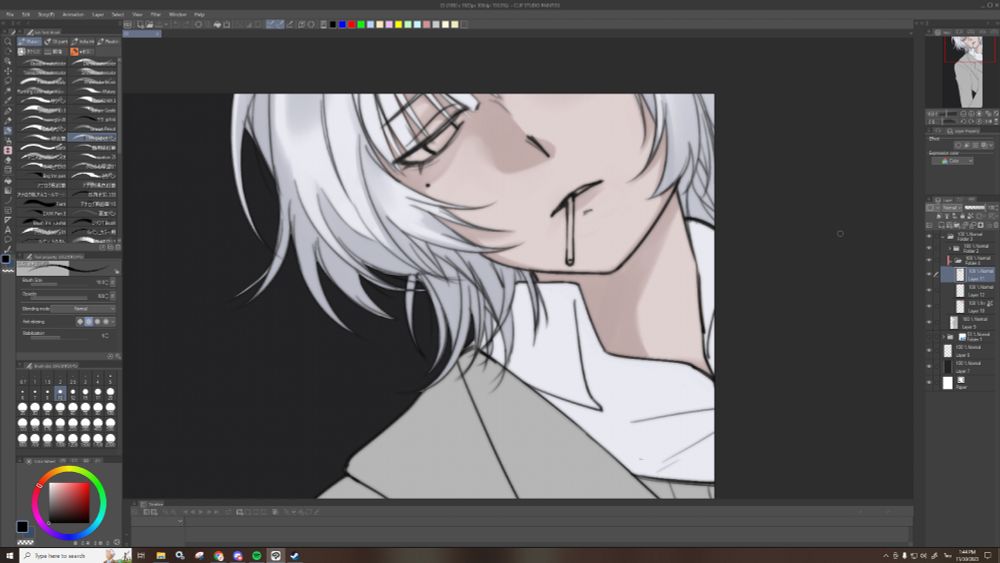
Task: Pick the red swatch in the command bar
Action: 351,24
